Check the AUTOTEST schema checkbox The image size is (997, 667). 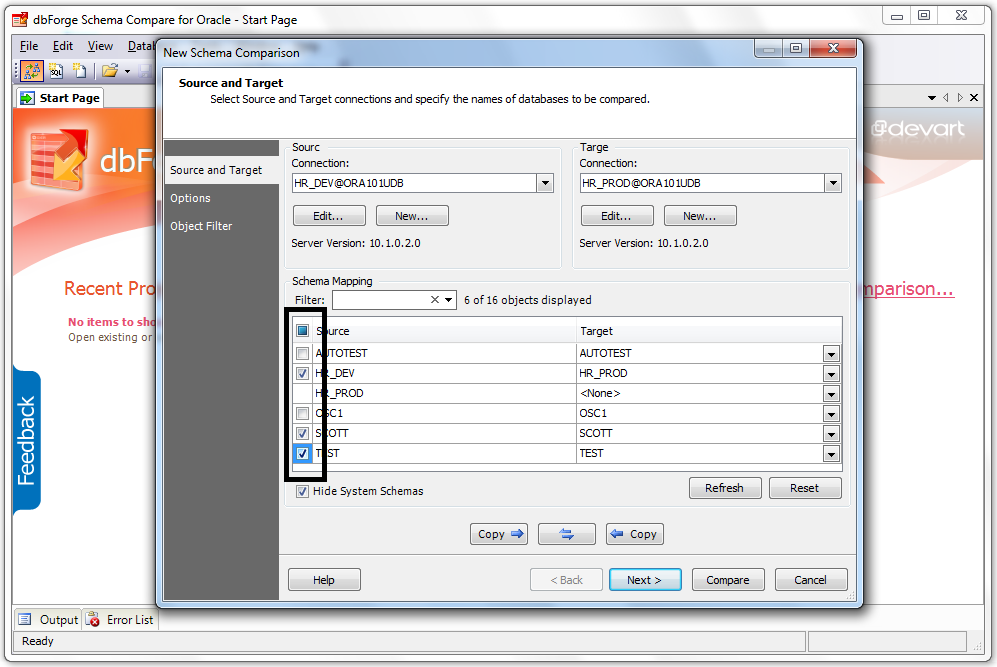[x=303, y=354]
